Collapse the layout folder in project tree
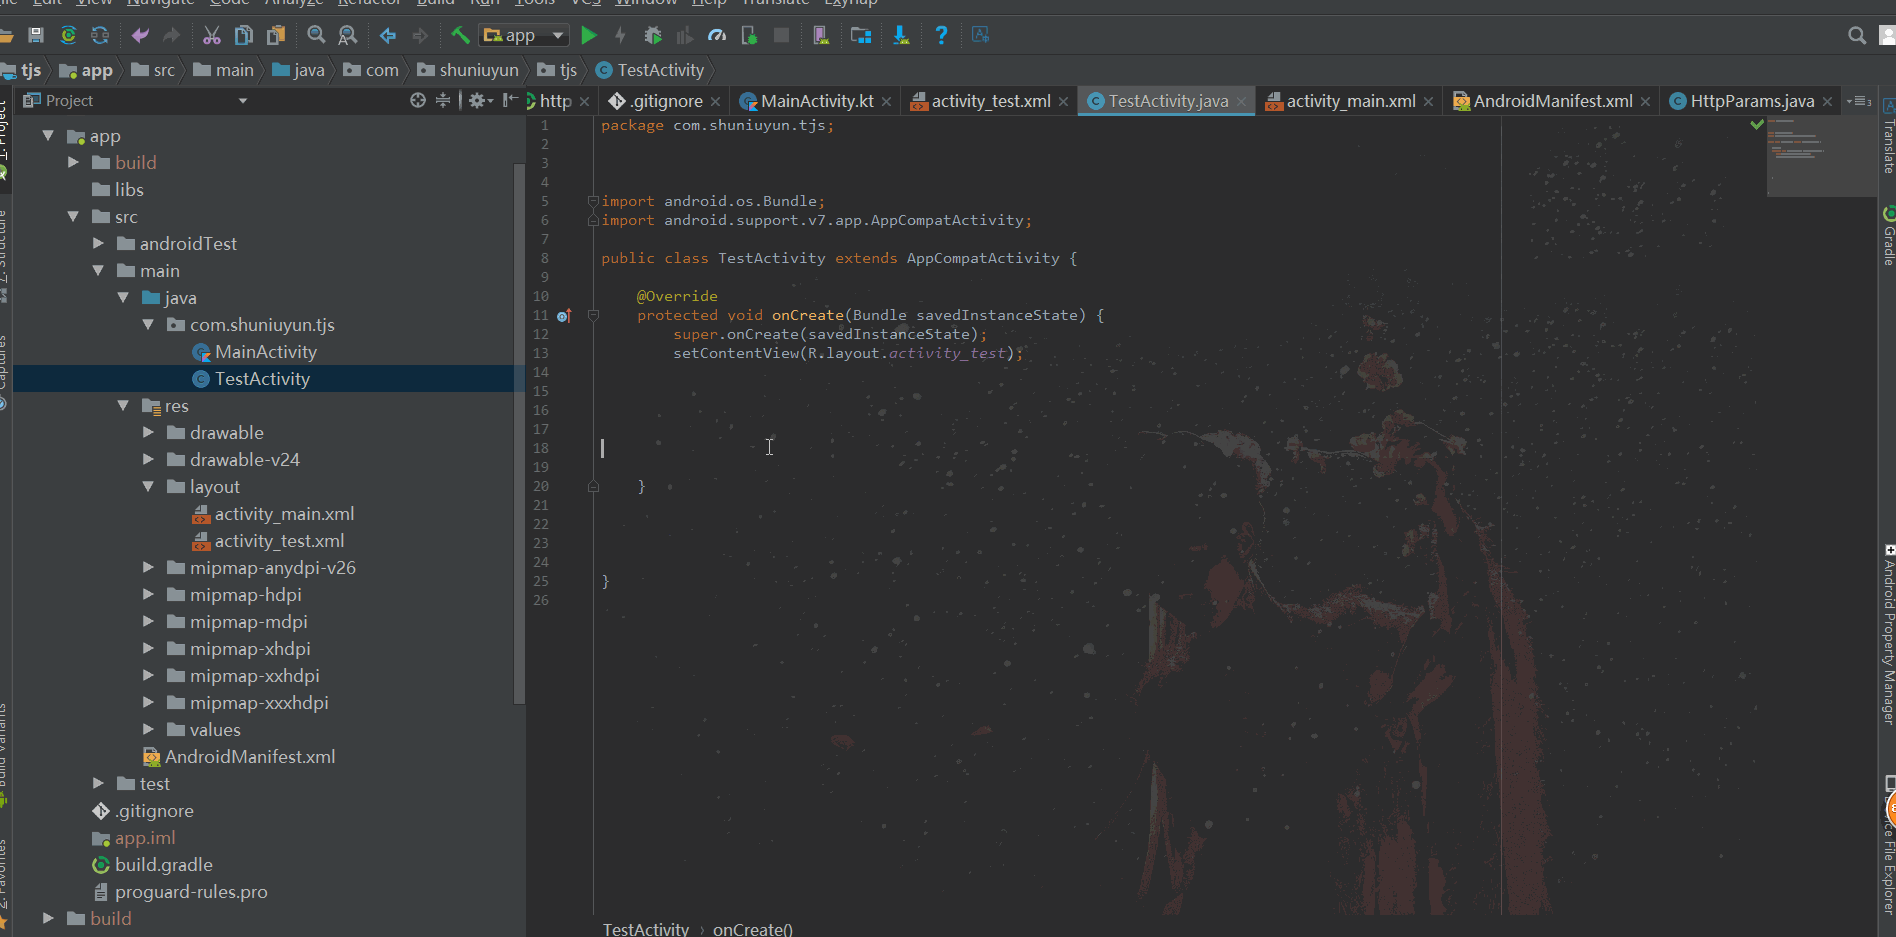1896x937 pixels. pos(148,487)
